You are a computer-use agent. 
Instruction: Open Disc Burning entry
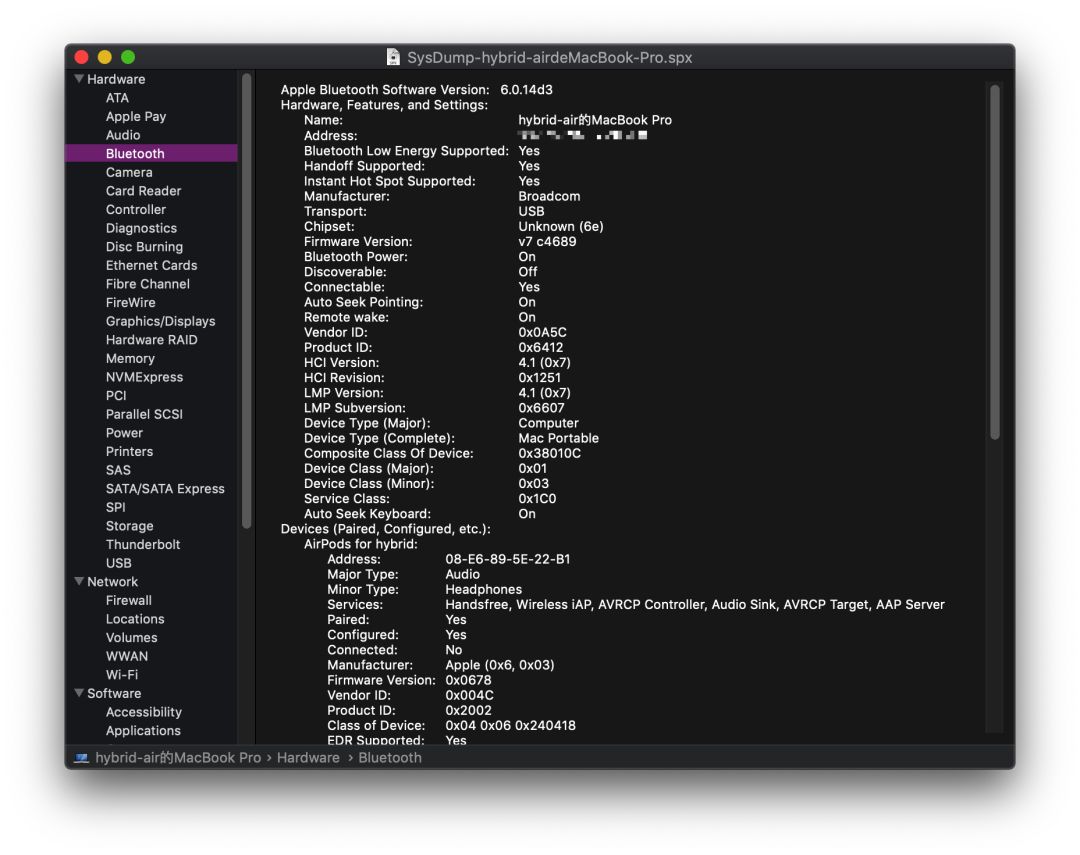coord(144,247)
